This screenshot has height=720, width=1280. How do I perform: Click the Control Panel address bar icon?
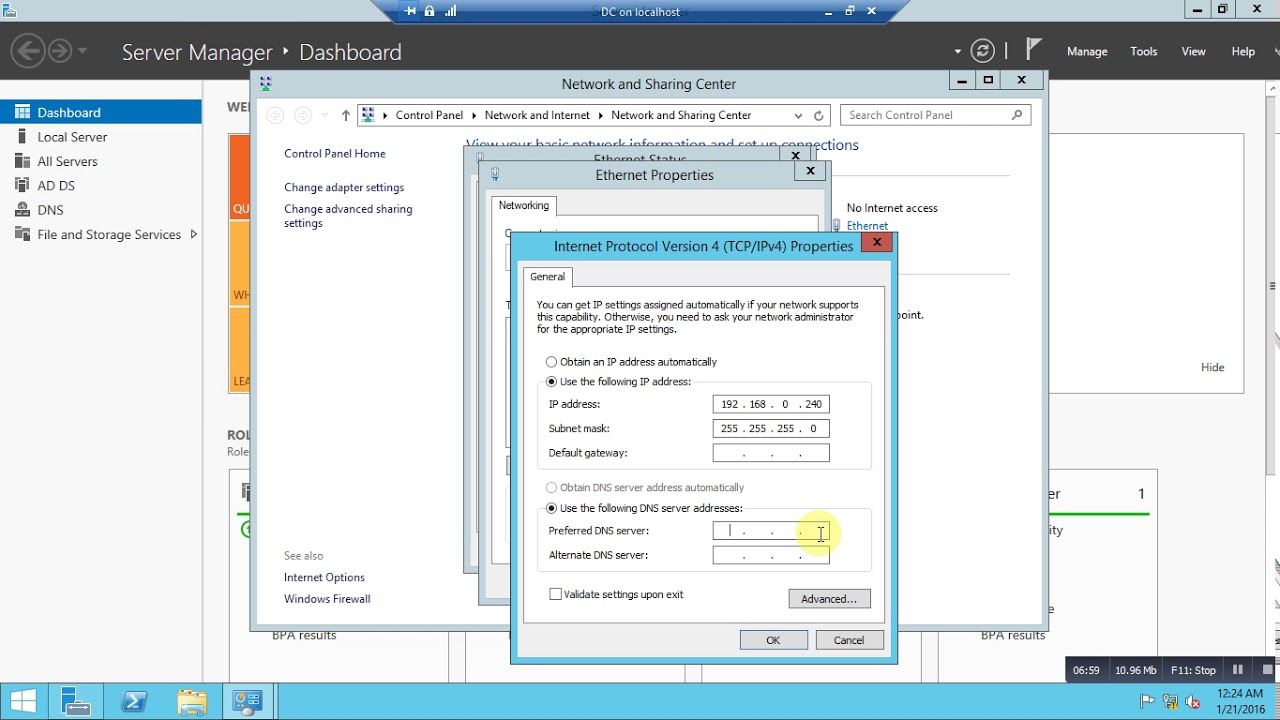tap(368, 115)
